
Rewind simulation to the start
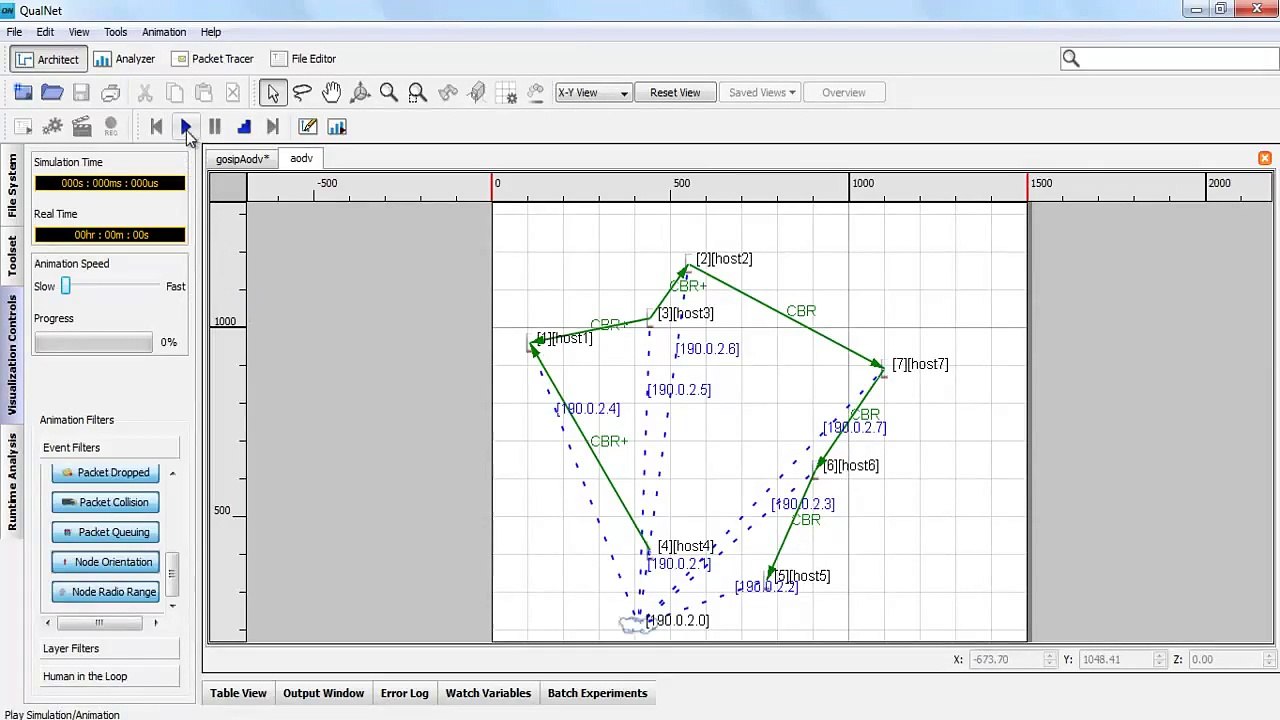[156, 127]
